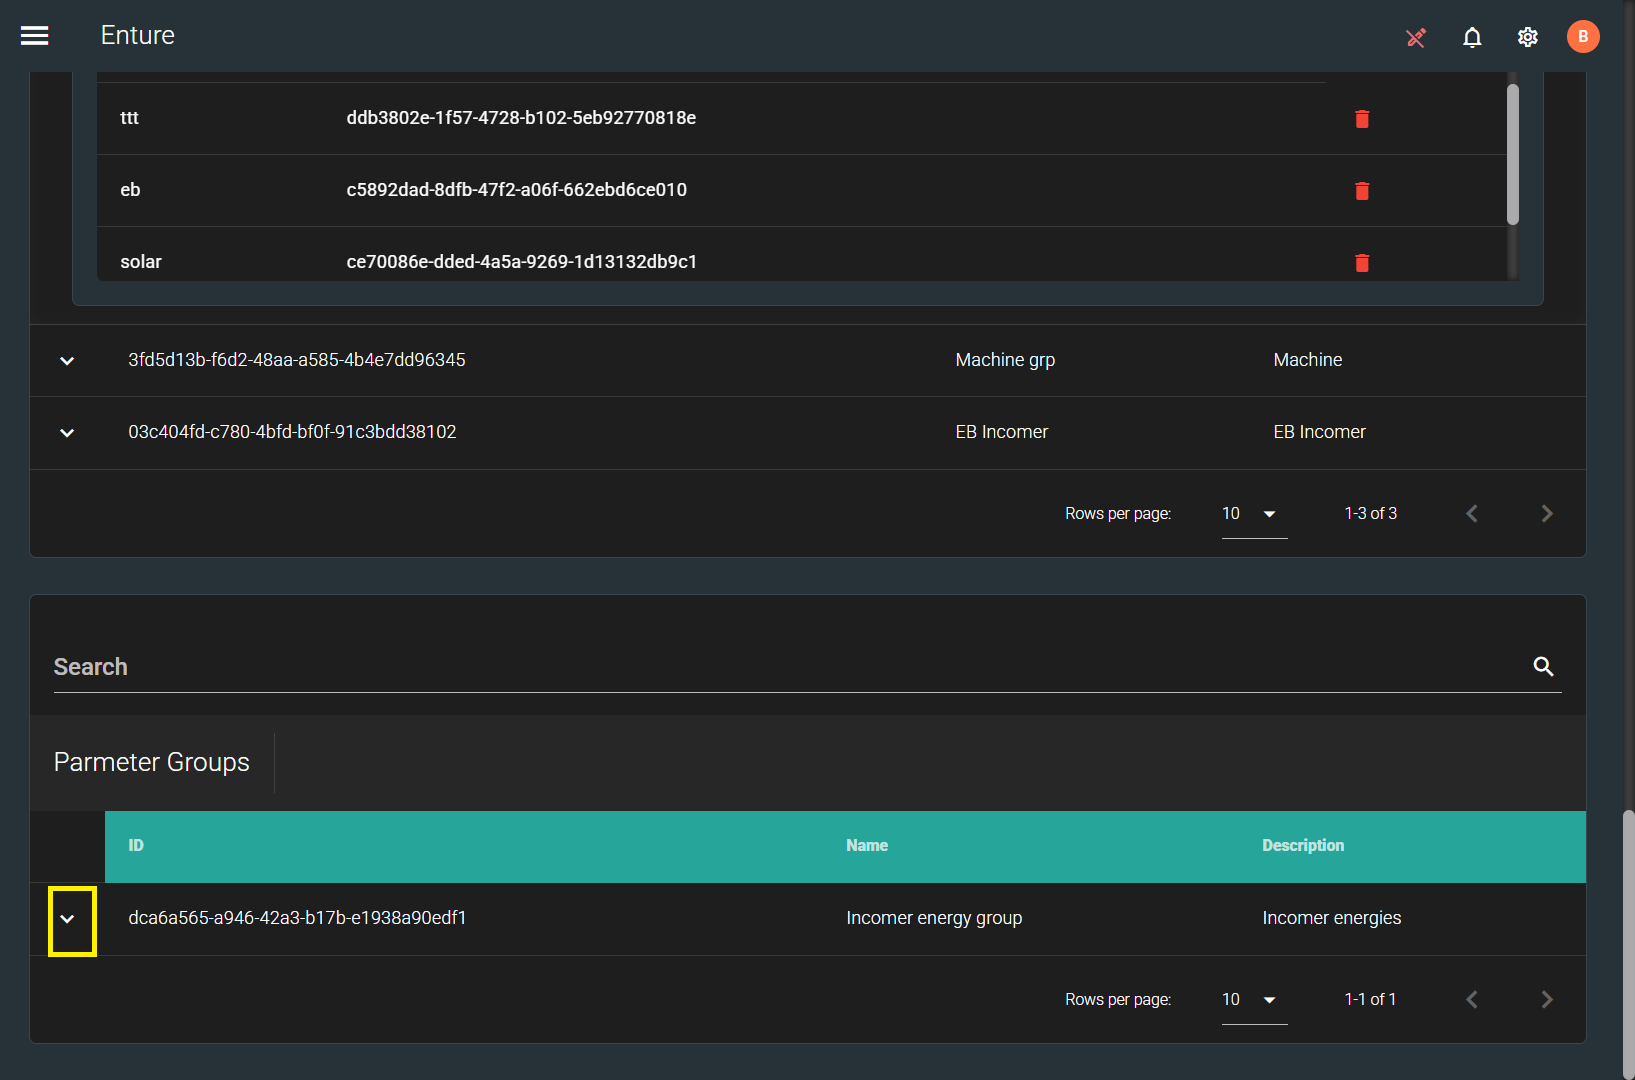Go to previous page in Parmeter Groups table
1635x1080 pixels.
1472,1000
